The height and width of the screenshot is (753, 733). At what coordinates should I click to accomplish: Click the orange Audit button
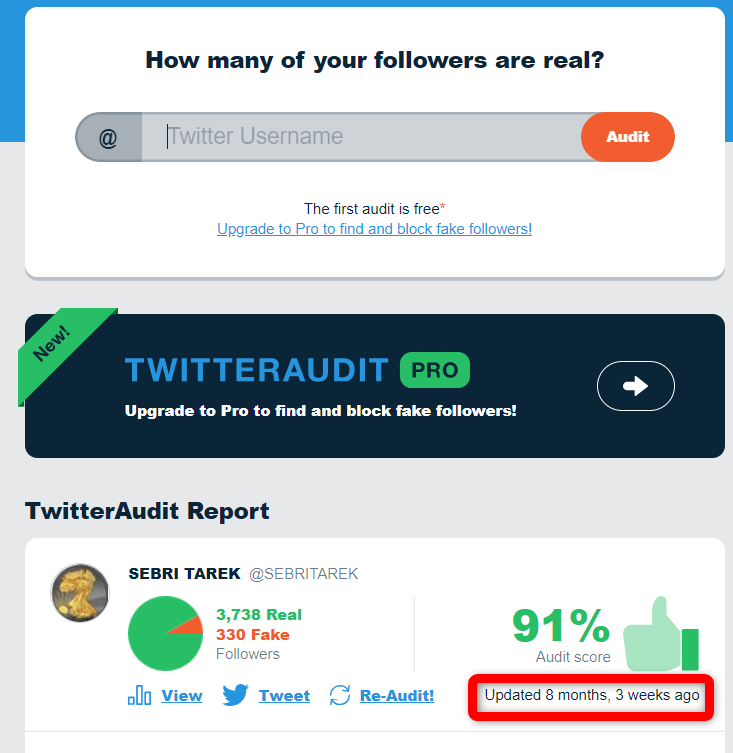[627, 137]
